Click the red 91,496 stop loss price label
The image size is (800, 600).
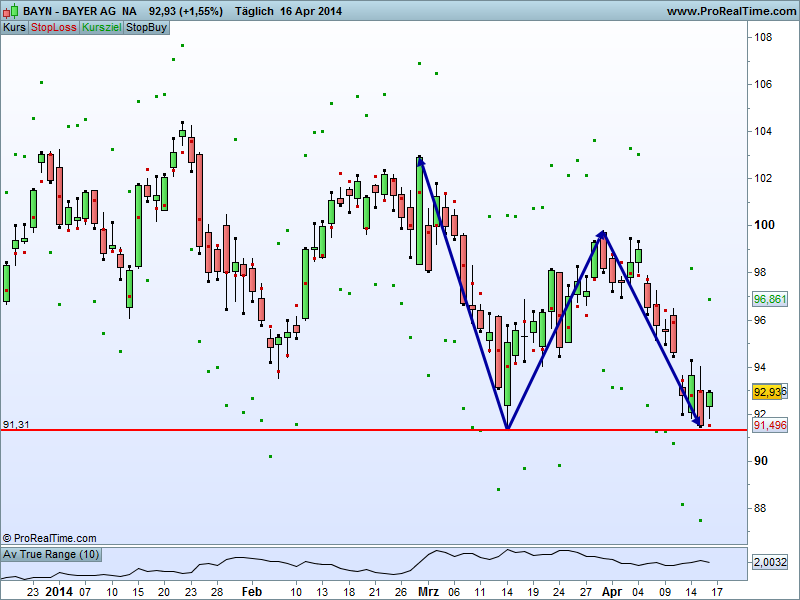coord(770,425)
